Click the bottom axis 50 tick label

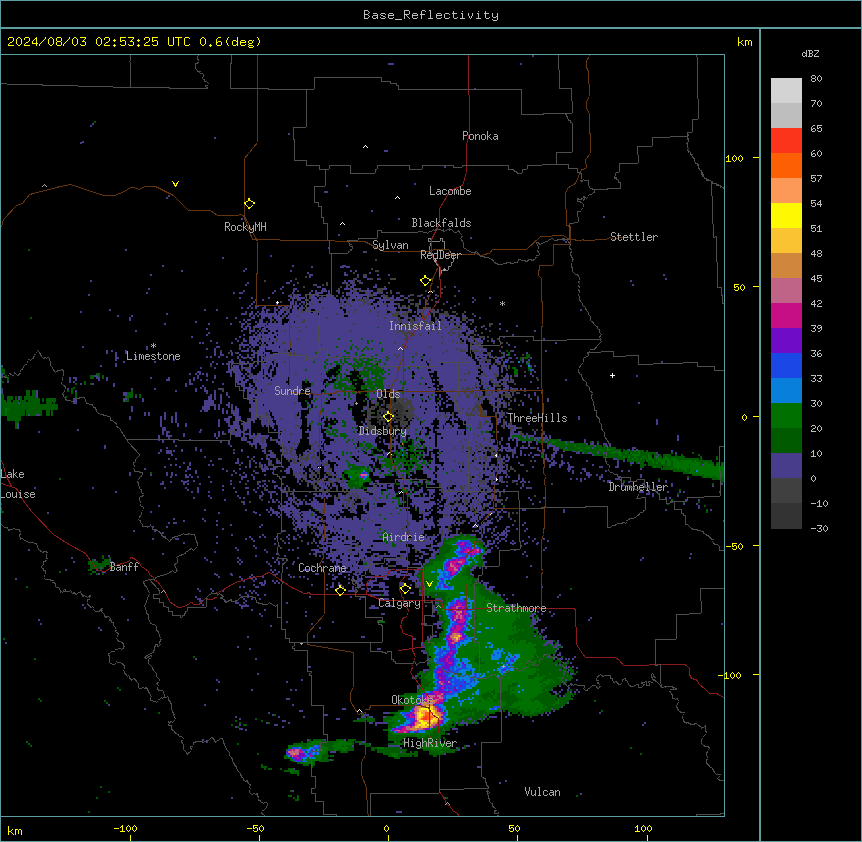pyautogui.click(x=514, y=828)
